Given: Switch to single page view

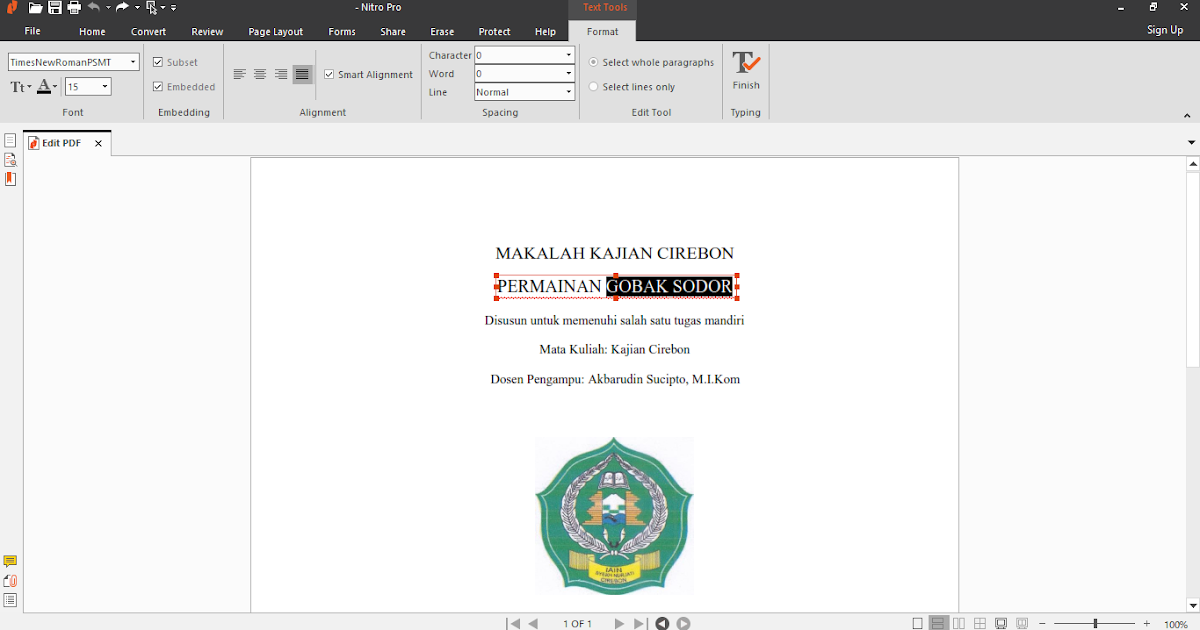Looking at the screenshot, I should point(918,623).
